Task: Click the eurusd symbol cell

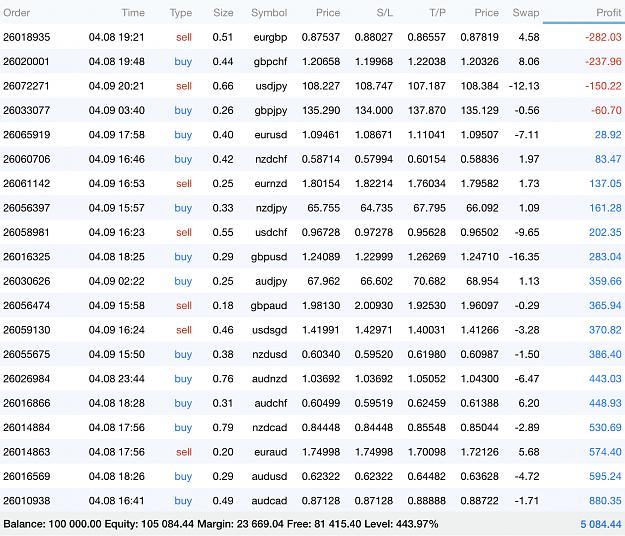Action: (x=271, y=135)
